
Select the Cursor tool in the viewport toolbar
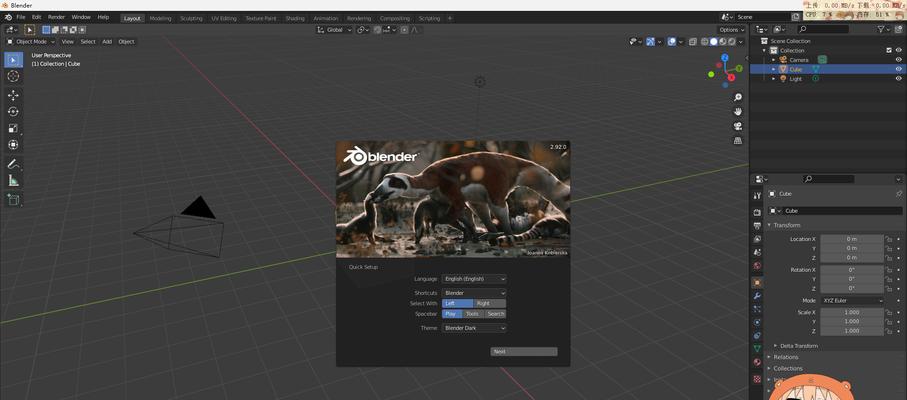click(x=13, y=76)
